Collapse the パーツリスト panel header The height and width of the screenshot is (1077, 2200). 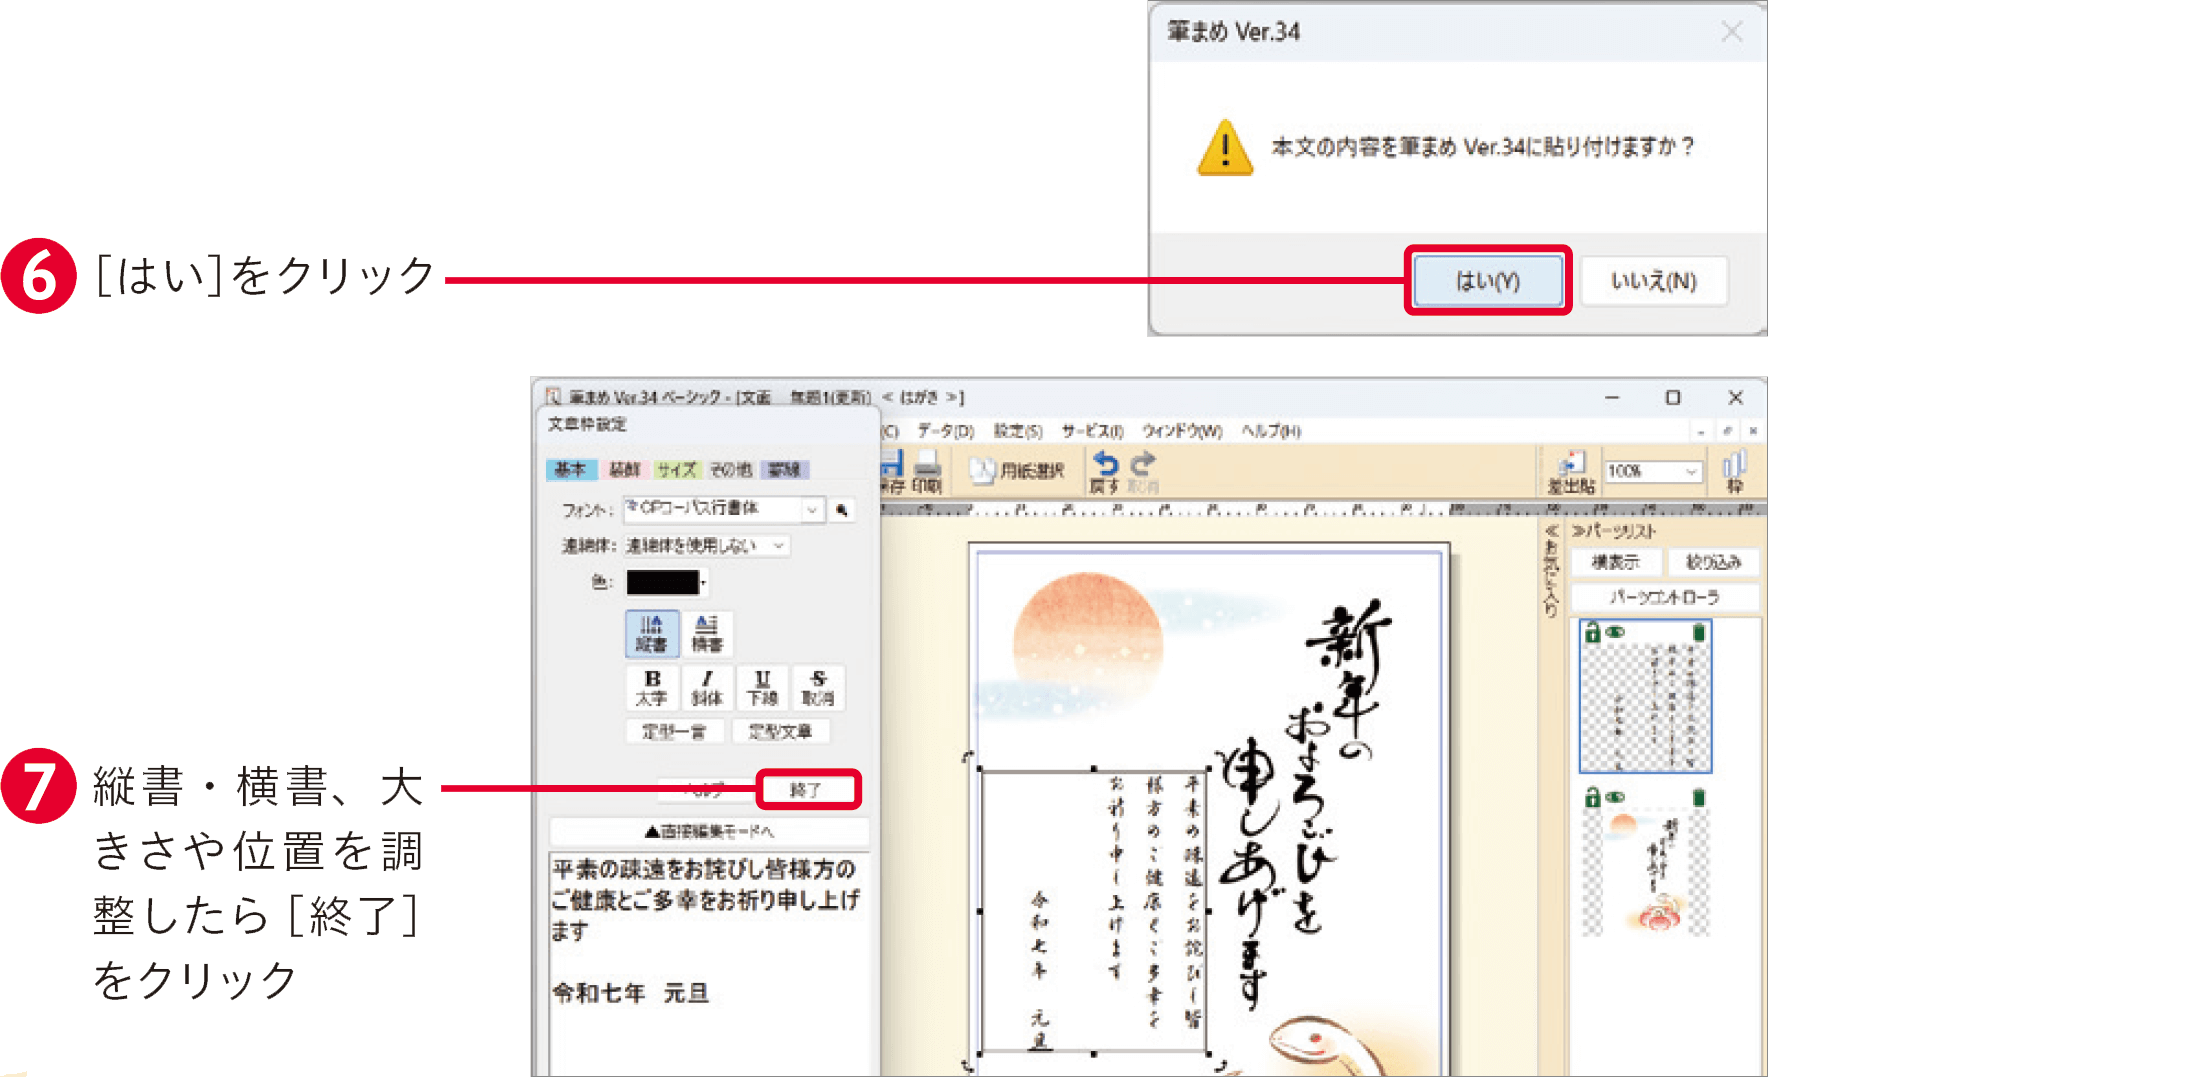(x=1614, y=531)
